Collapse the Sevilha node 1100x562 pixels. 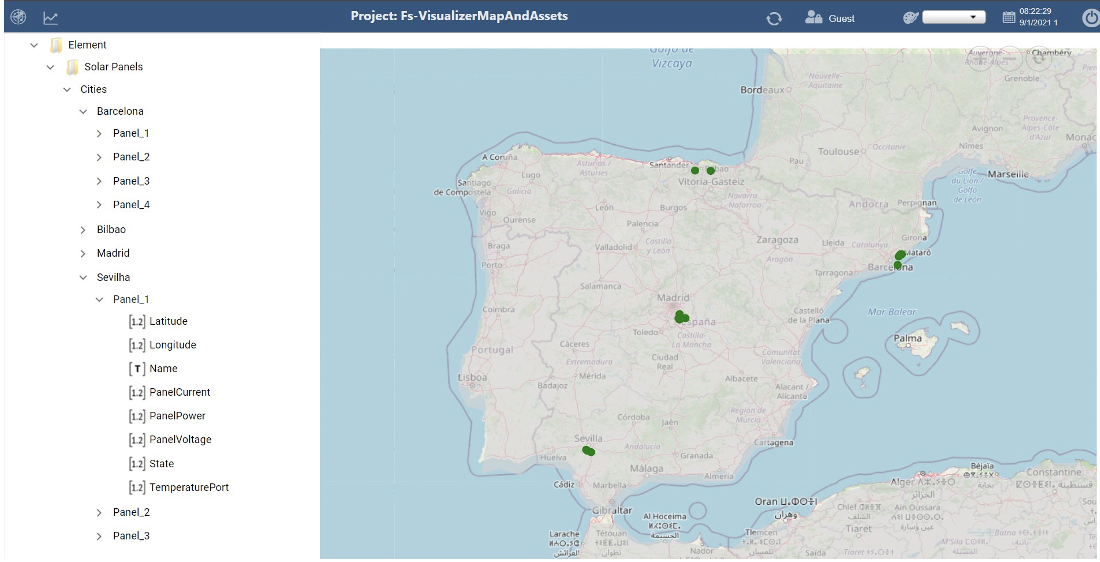coord(83,277)
